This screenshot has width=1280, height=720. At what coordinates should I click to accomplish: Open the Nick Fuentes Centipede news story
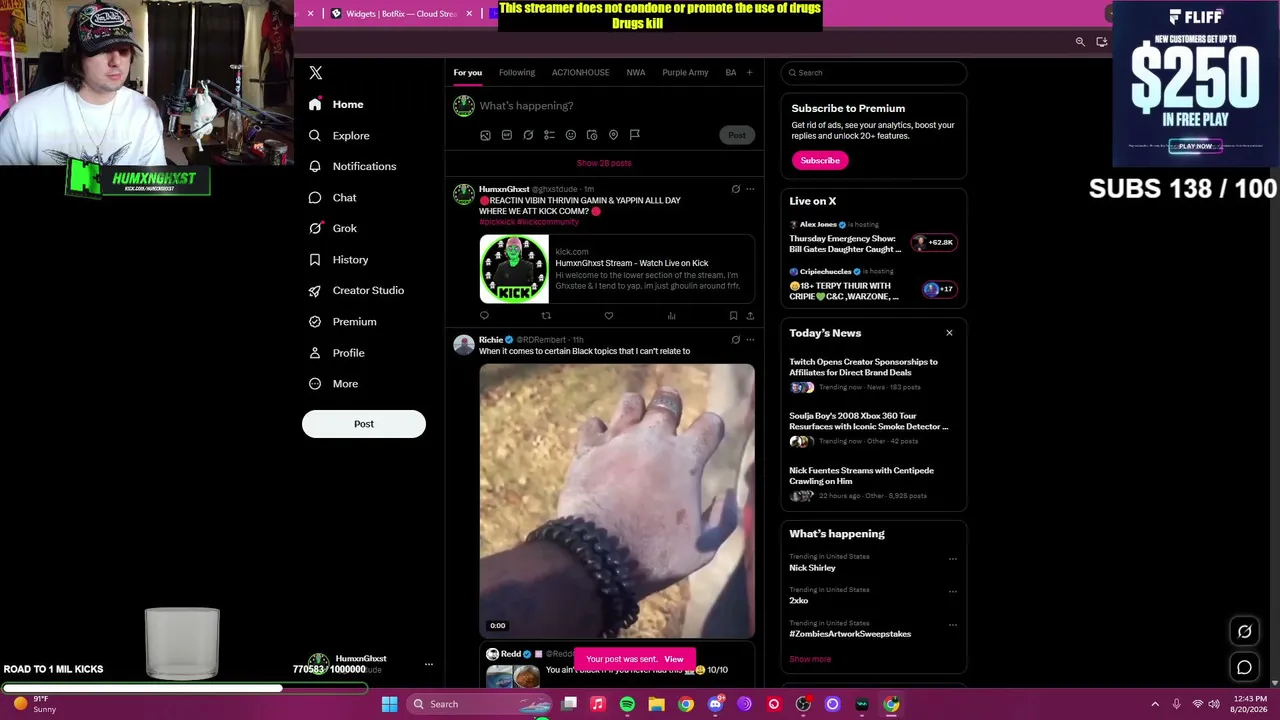coord(873,483)
